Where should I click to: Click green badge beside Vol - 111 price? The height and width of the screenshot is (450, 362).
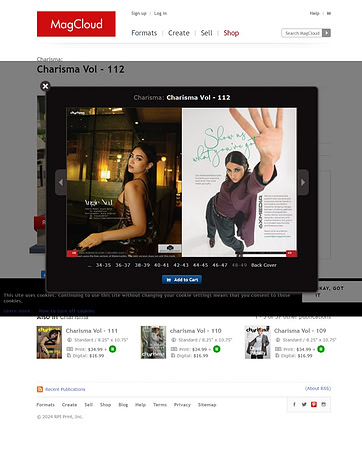pyautogui.click(x=113, y=349)
